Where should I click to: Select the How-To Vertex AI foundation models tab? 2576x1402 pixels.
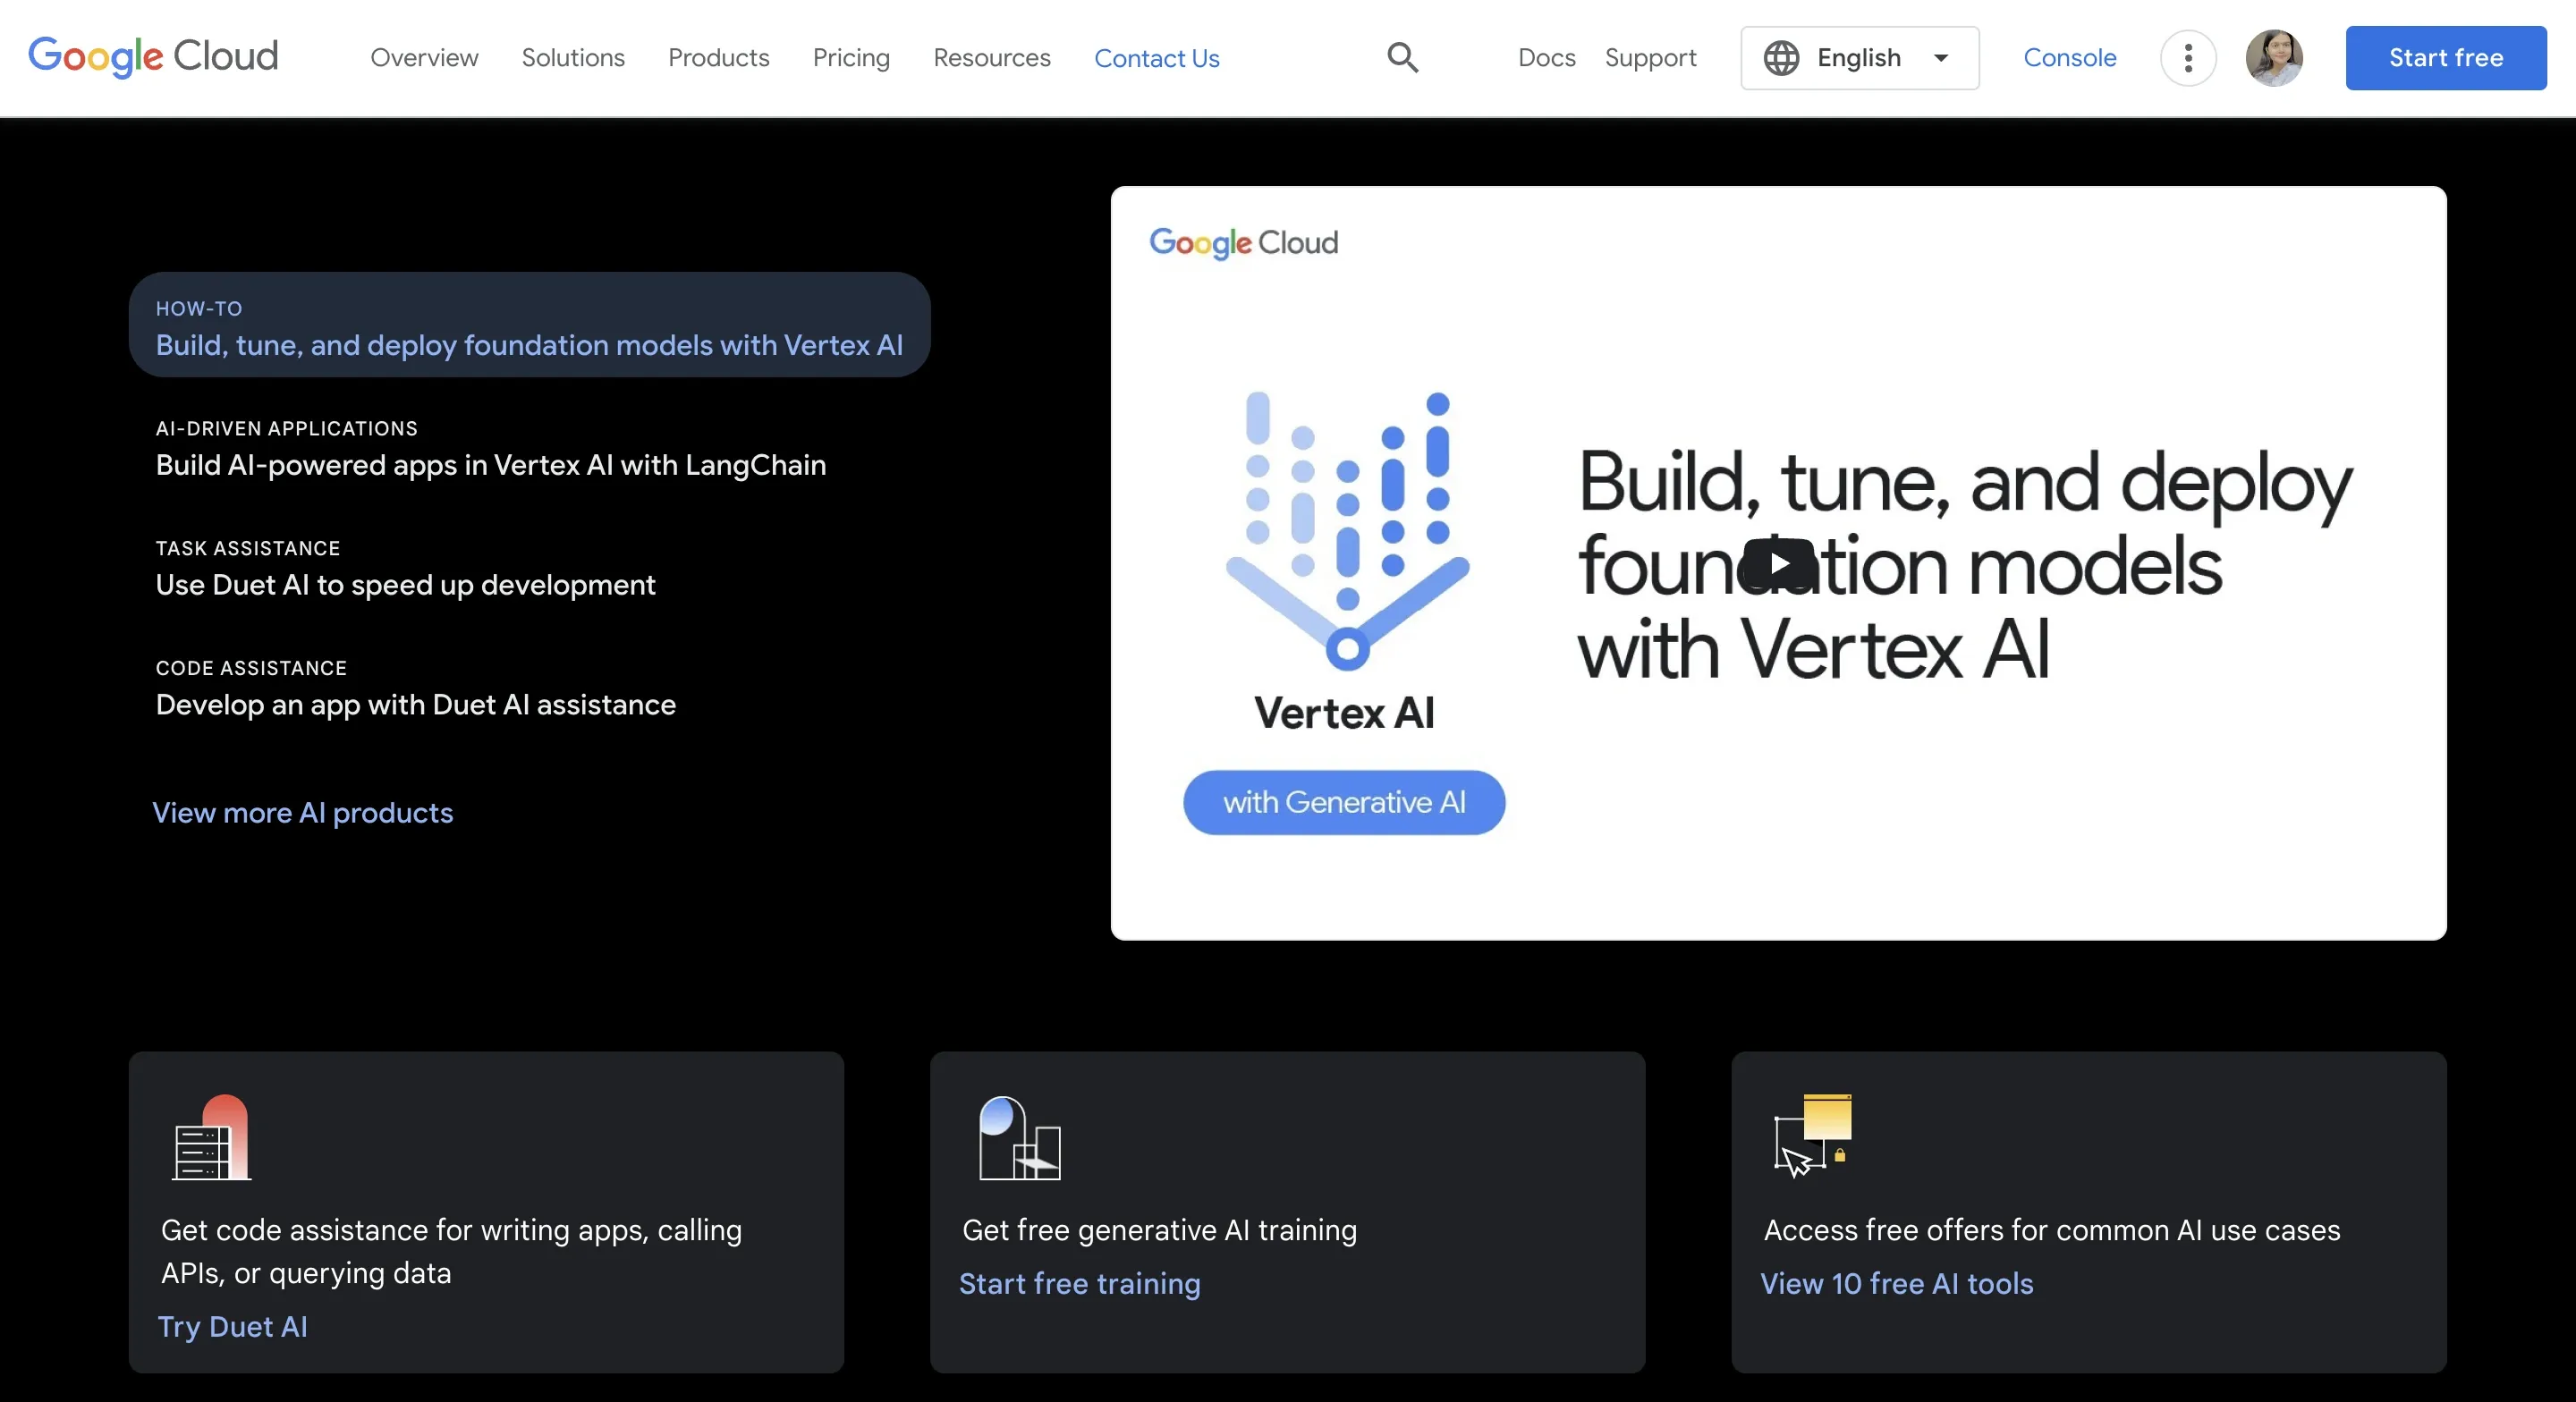point(530,325)
